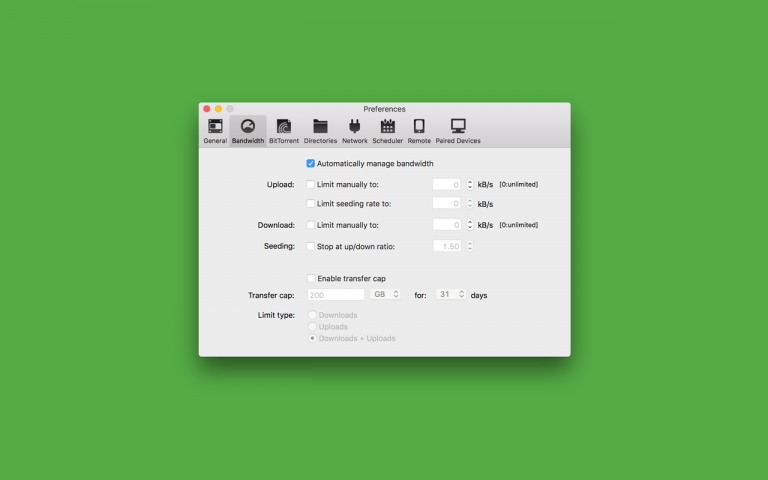The width and height of the screenshot is (768, 480).
Task: Open the Paired Devices pane
Action: [458, 130]
